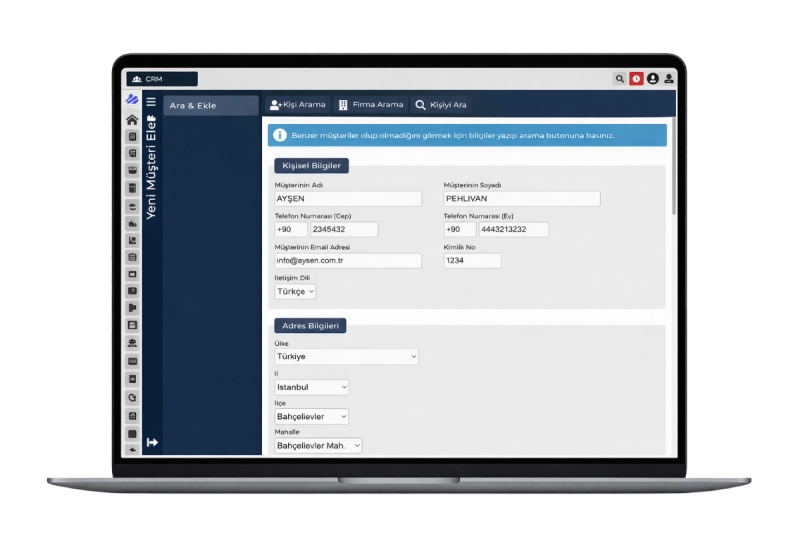800x533 pixels.
Task: Click the mobile phone country code +90 field
Action: [x=291, y=230]
